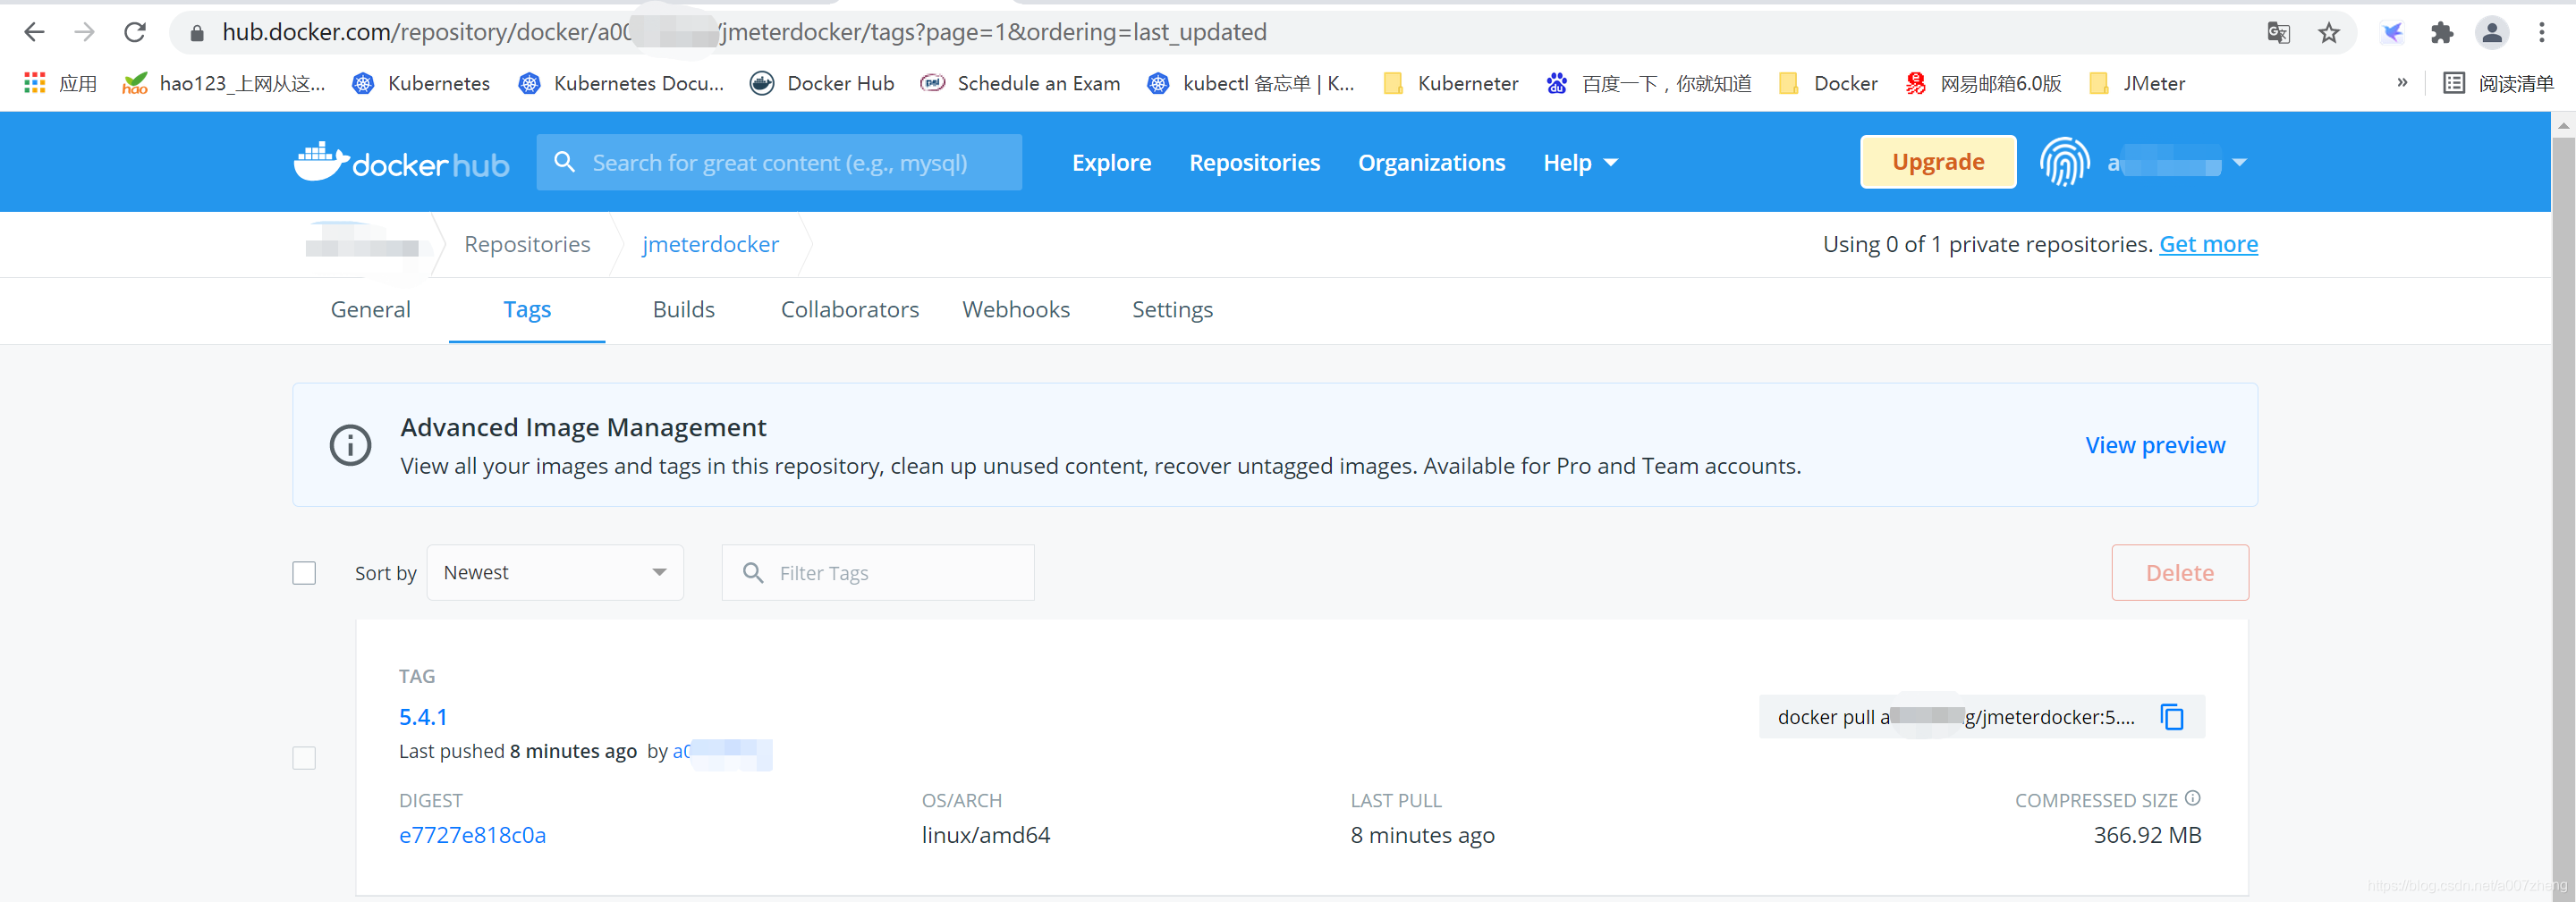The height and width of the screenshot is (902, 2576).
Task: Open NetEase mailbox 6.0 bookmark
Action: 1983,83
